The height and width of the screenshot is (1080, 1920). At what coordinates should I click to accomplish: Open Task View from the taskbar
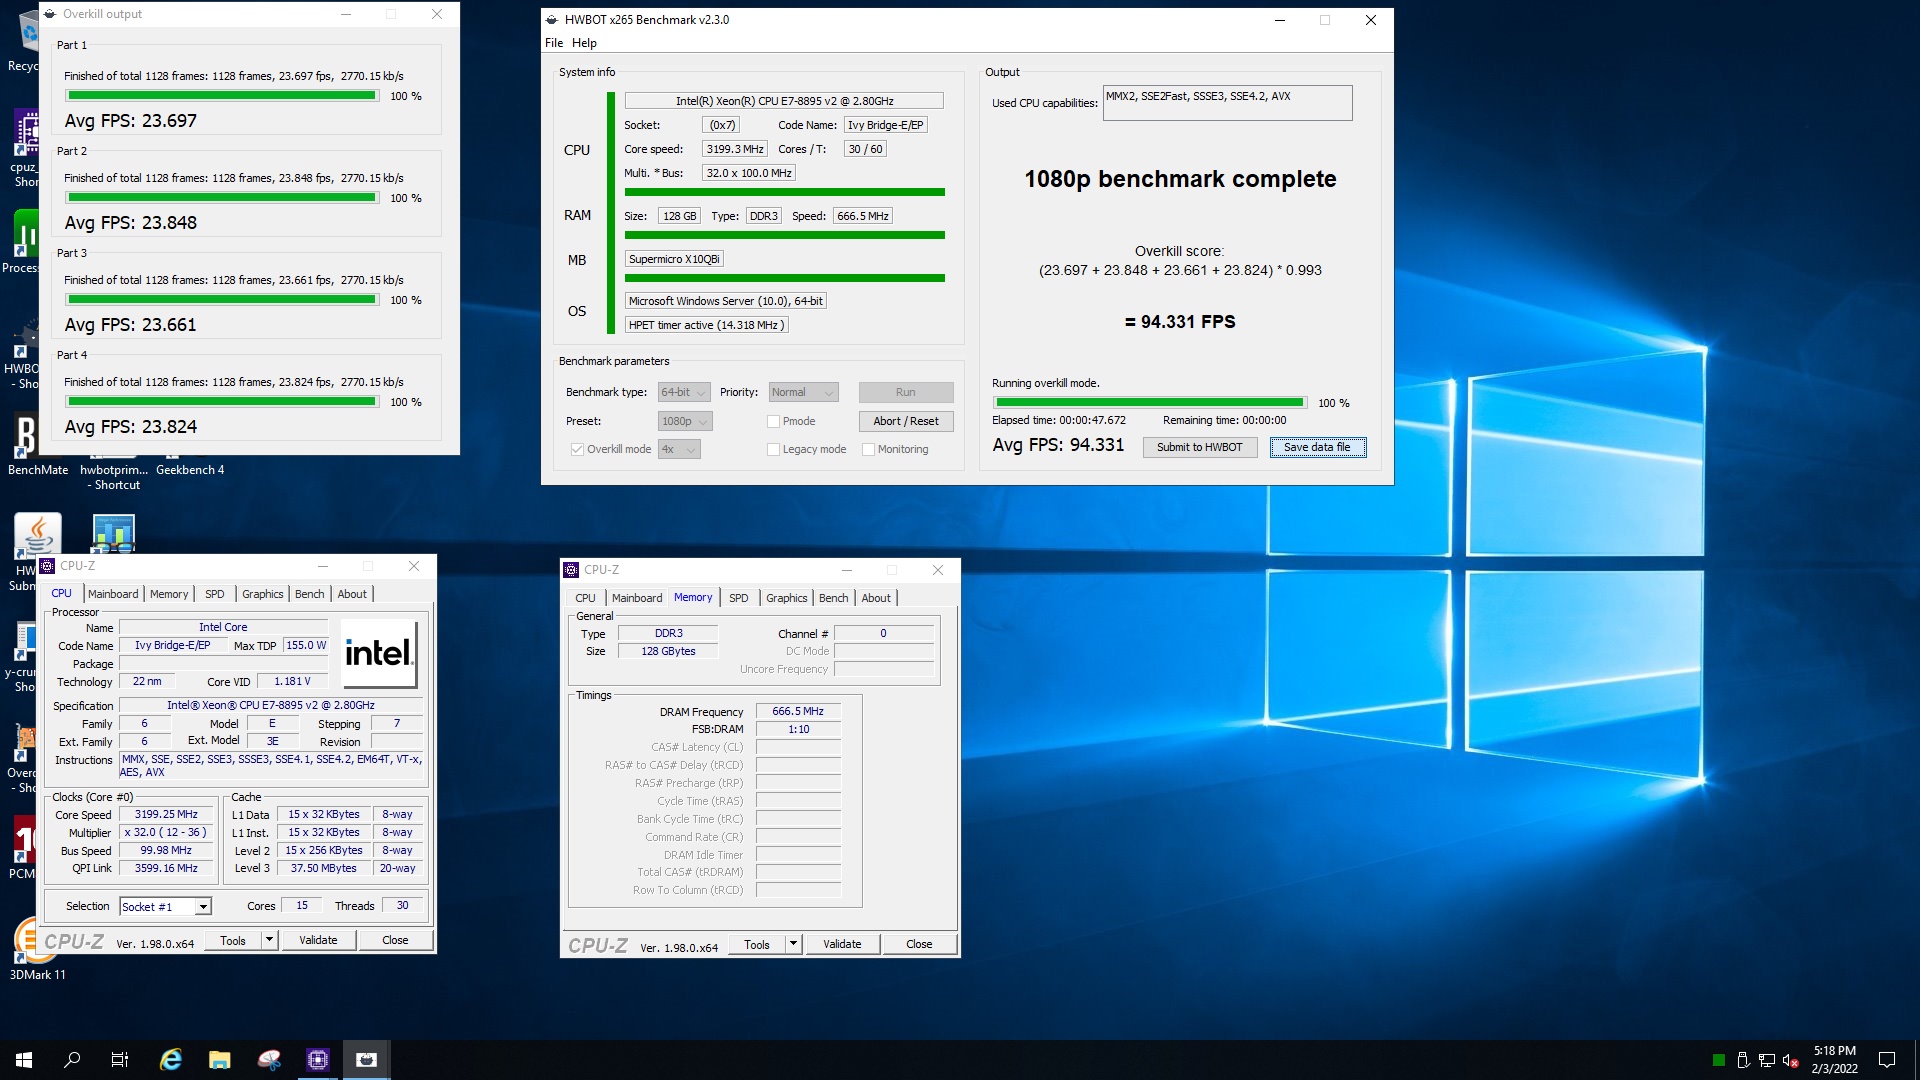(120, 1060)
